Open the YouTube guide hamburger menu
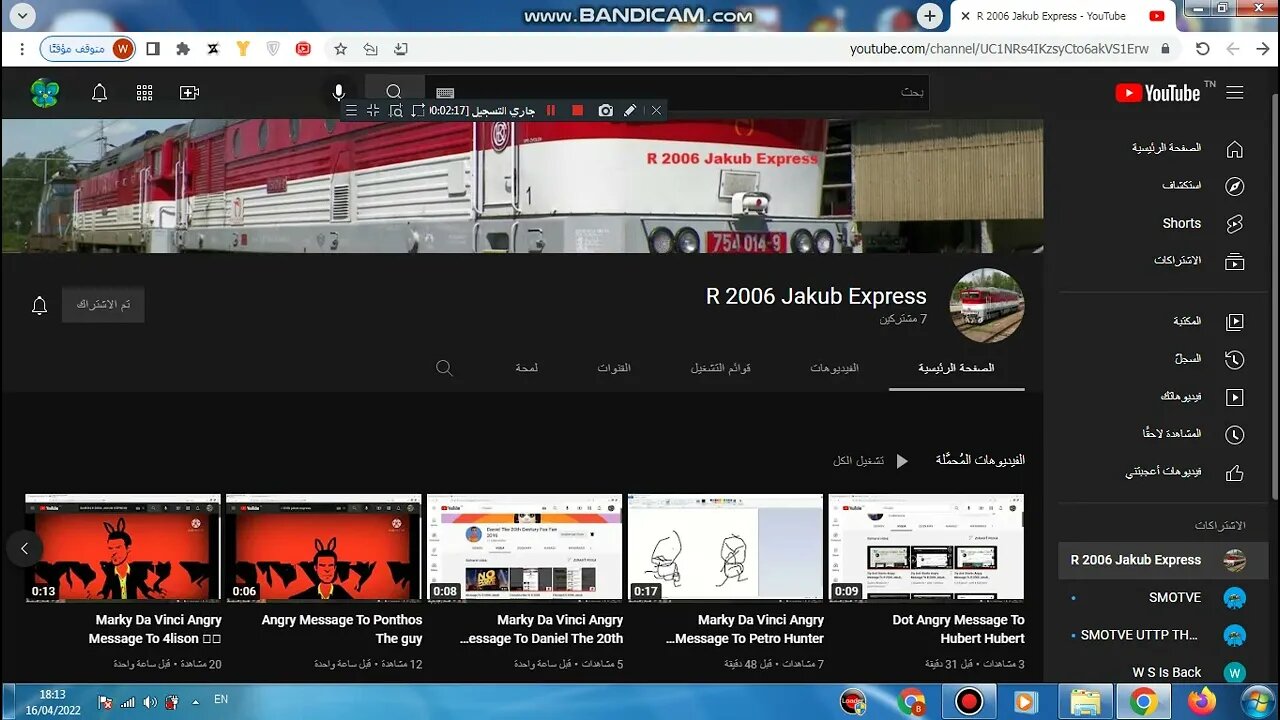 [x=1235, y=93]
